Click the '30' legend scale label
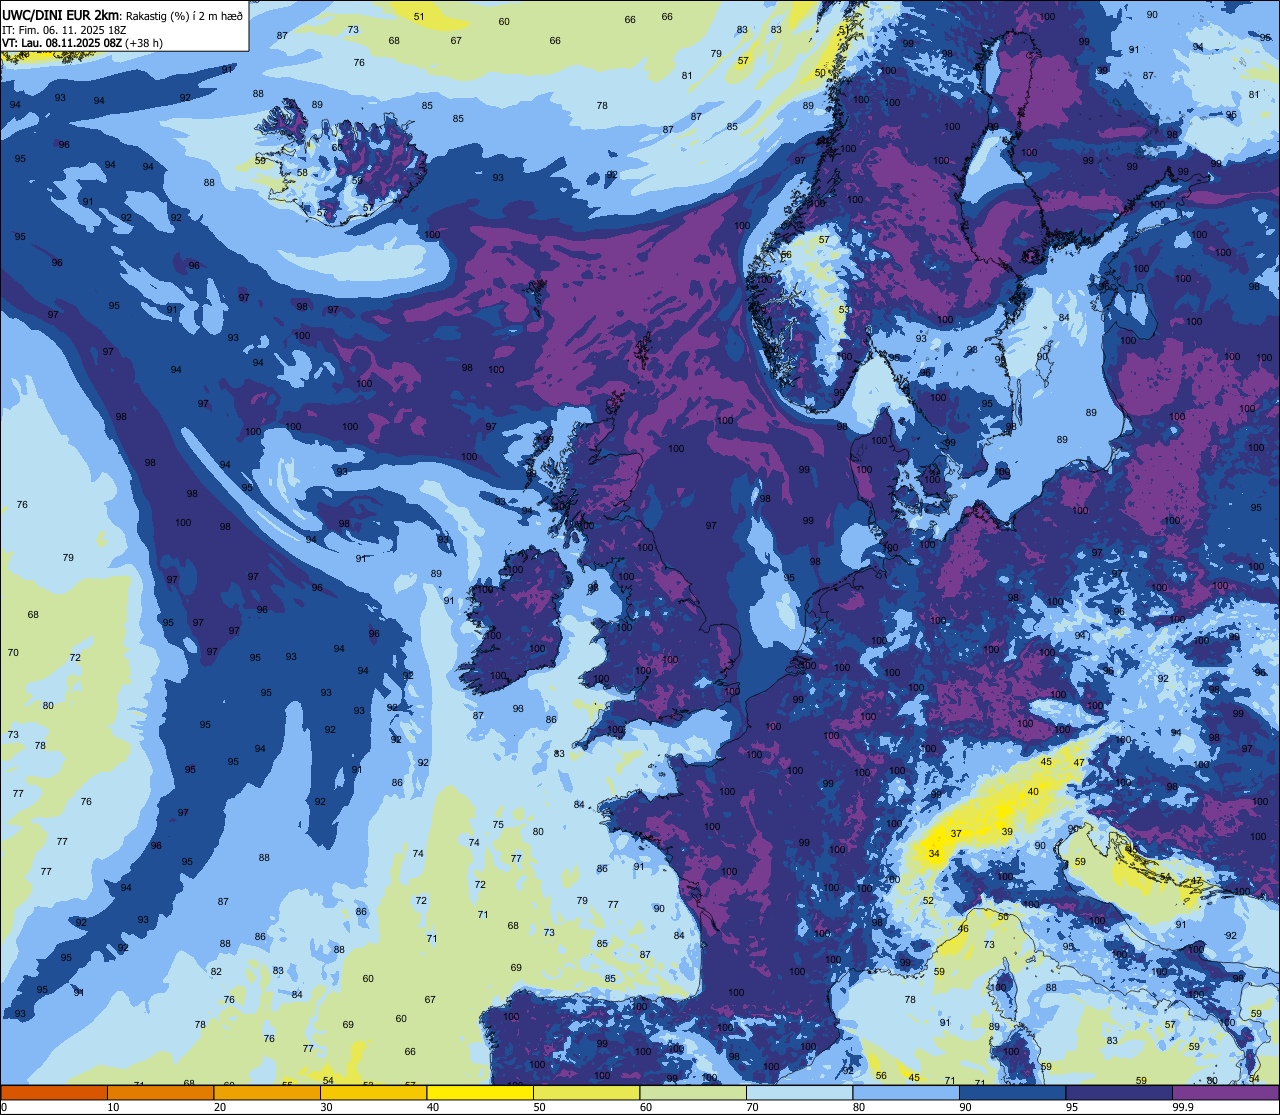Viewport: 1280px width, 1115px height. (x=326, y=1107)
